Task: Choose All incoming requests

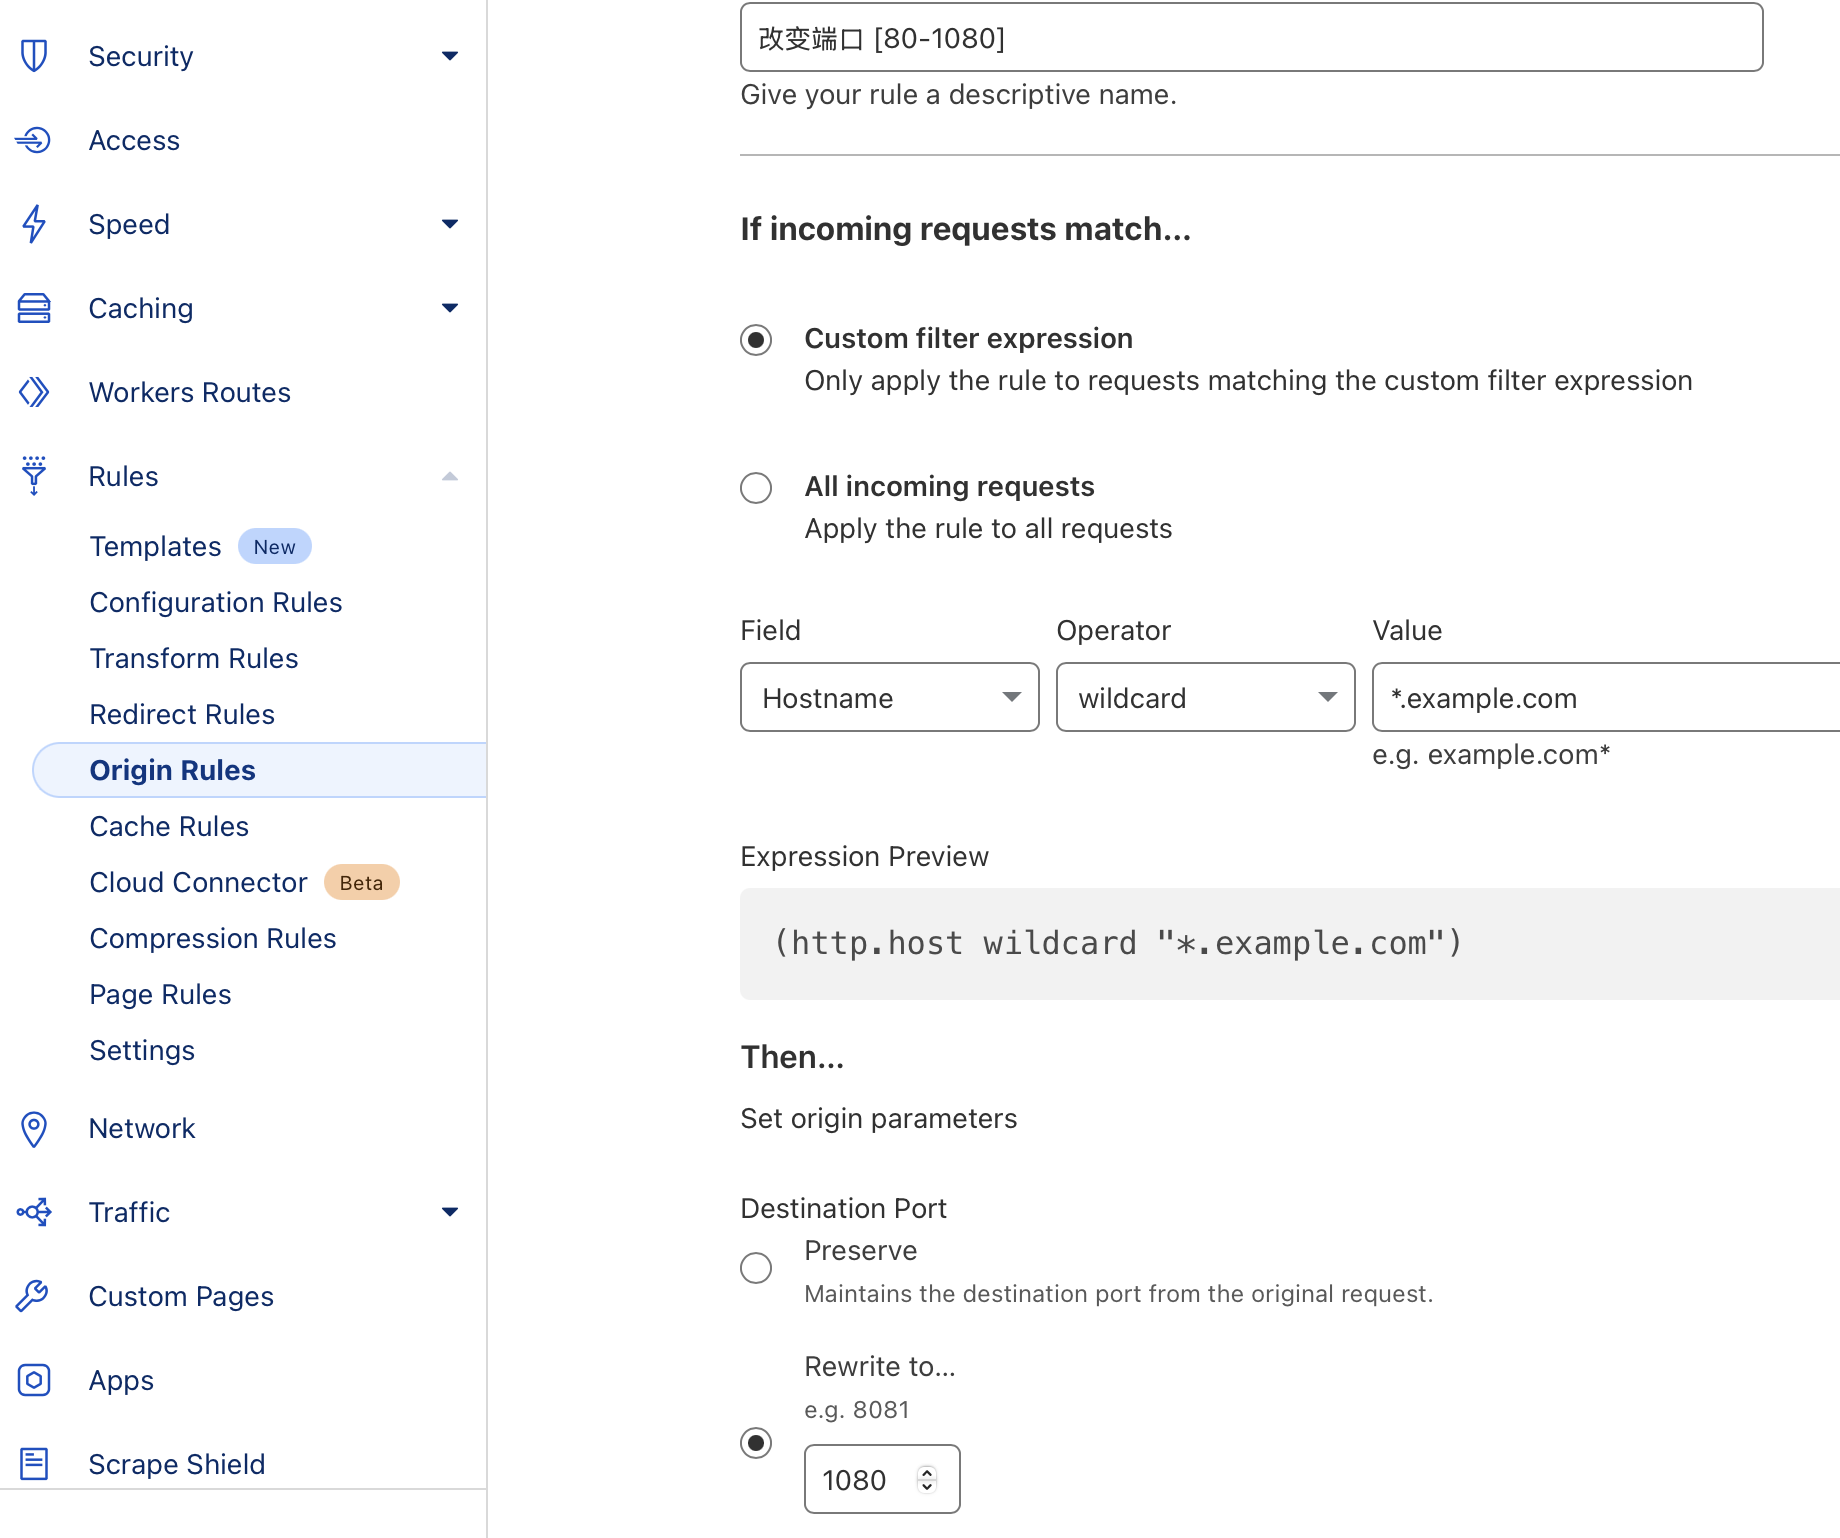Action: point(756,488)
